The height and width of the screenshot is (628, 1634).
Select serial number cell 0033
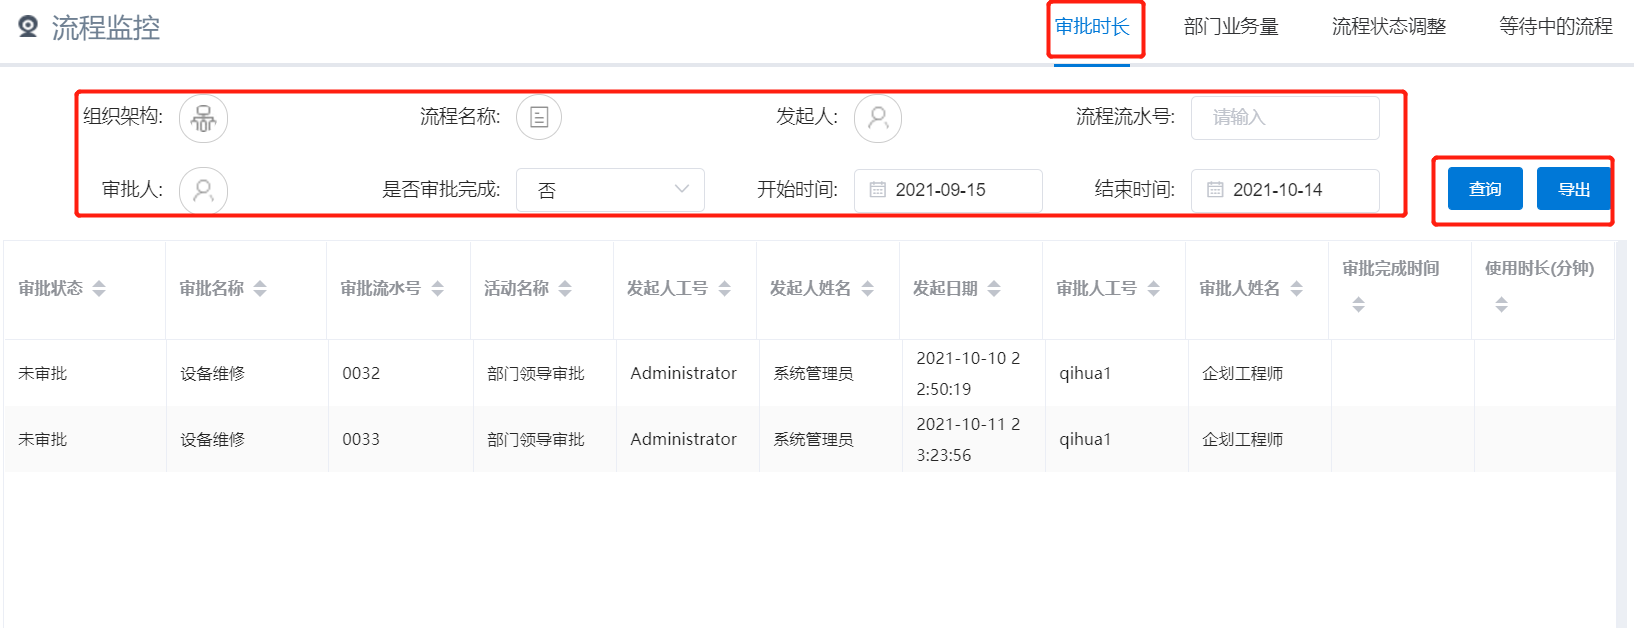[x=361, y=439]
